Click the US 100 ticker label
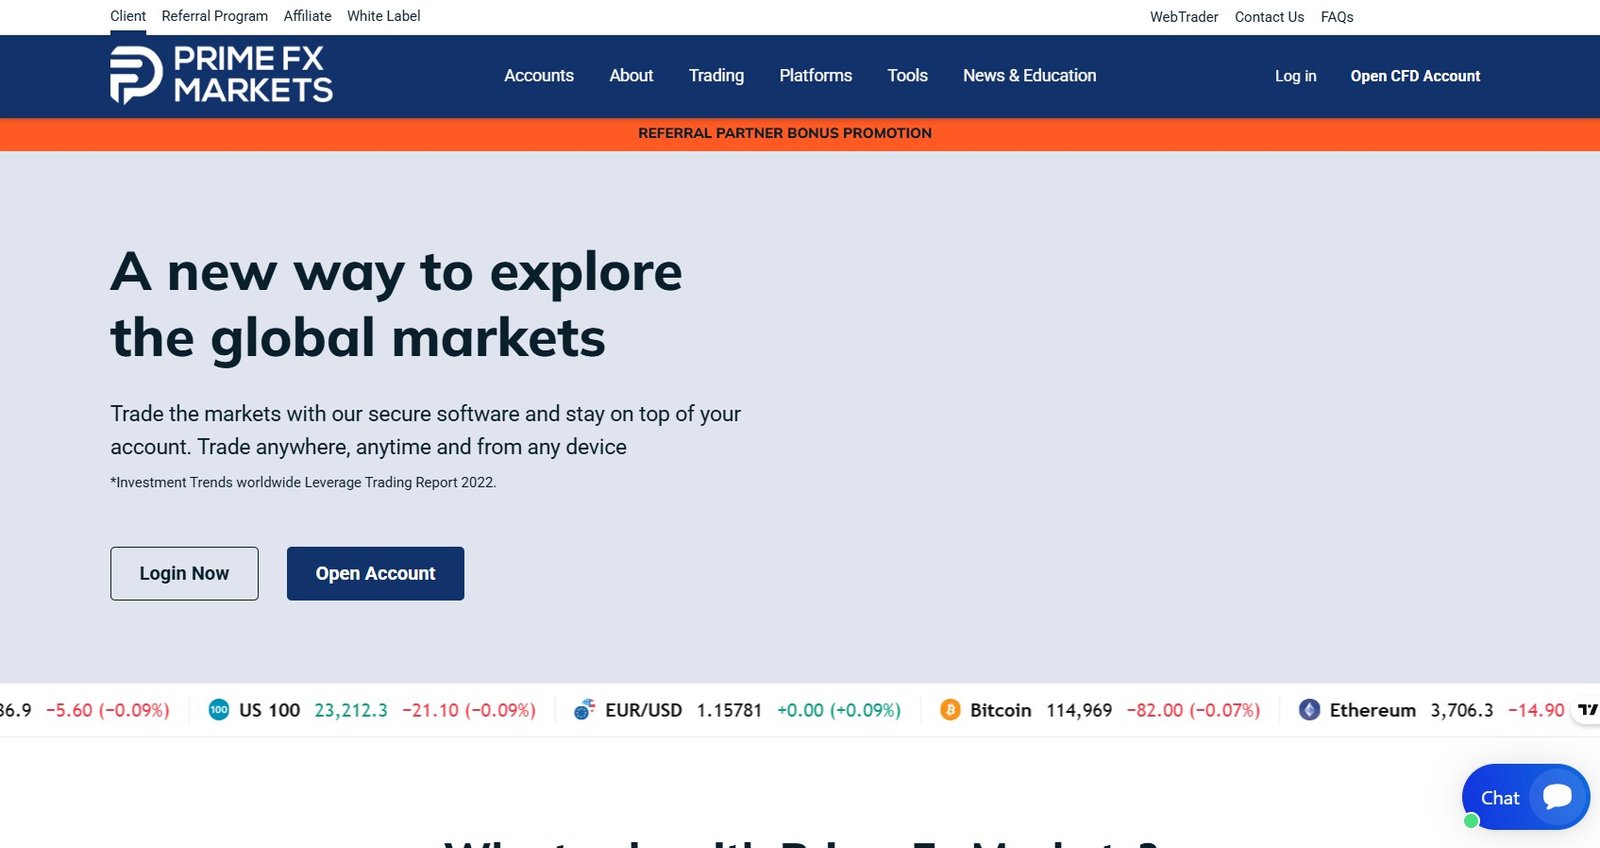Viewport: 1600px width, 848px height. coord(269,710)
